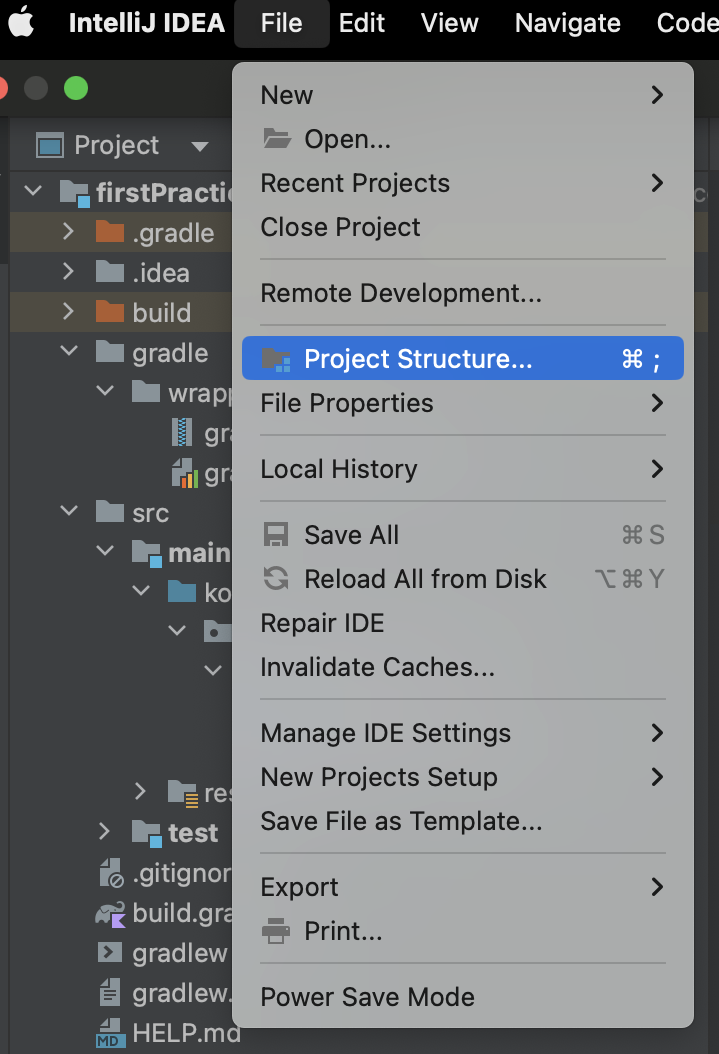Screen dimensions: 719x1054
Task: Click the HELP.md markdown file icon
Action: pos(109,1033)
